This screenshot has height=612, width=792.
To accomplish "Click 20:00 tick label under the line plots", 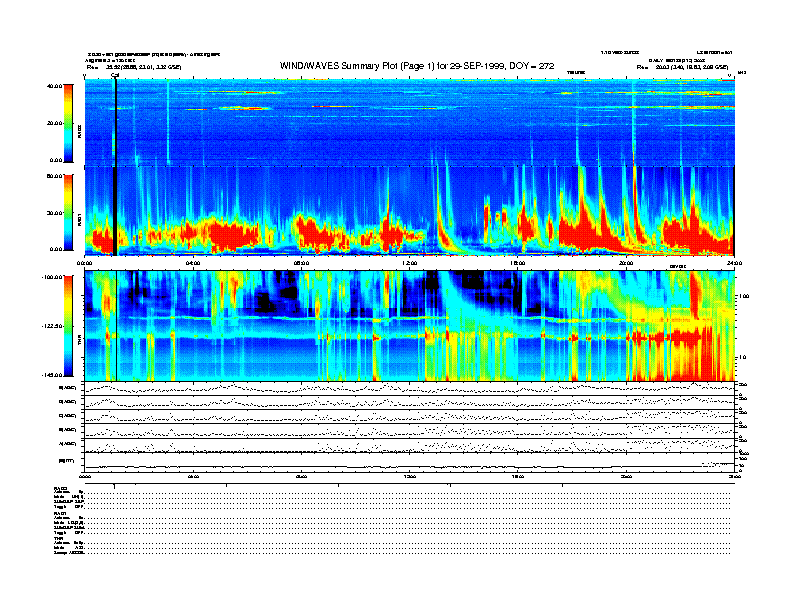I will (626, 476).
